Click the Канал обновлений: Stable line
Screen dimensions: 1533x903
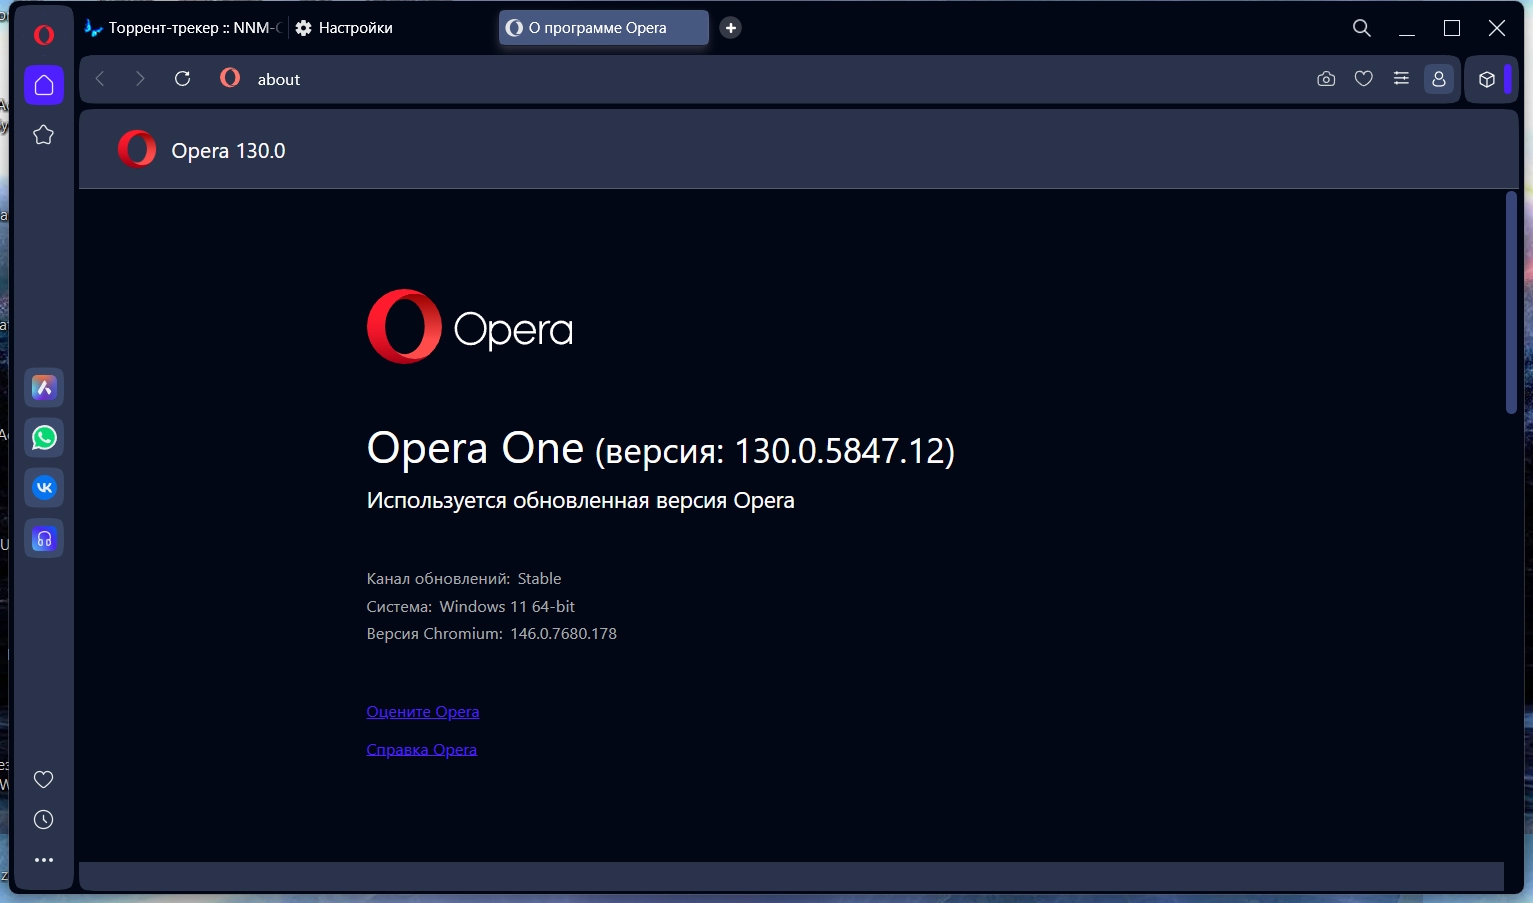(464, 579)
